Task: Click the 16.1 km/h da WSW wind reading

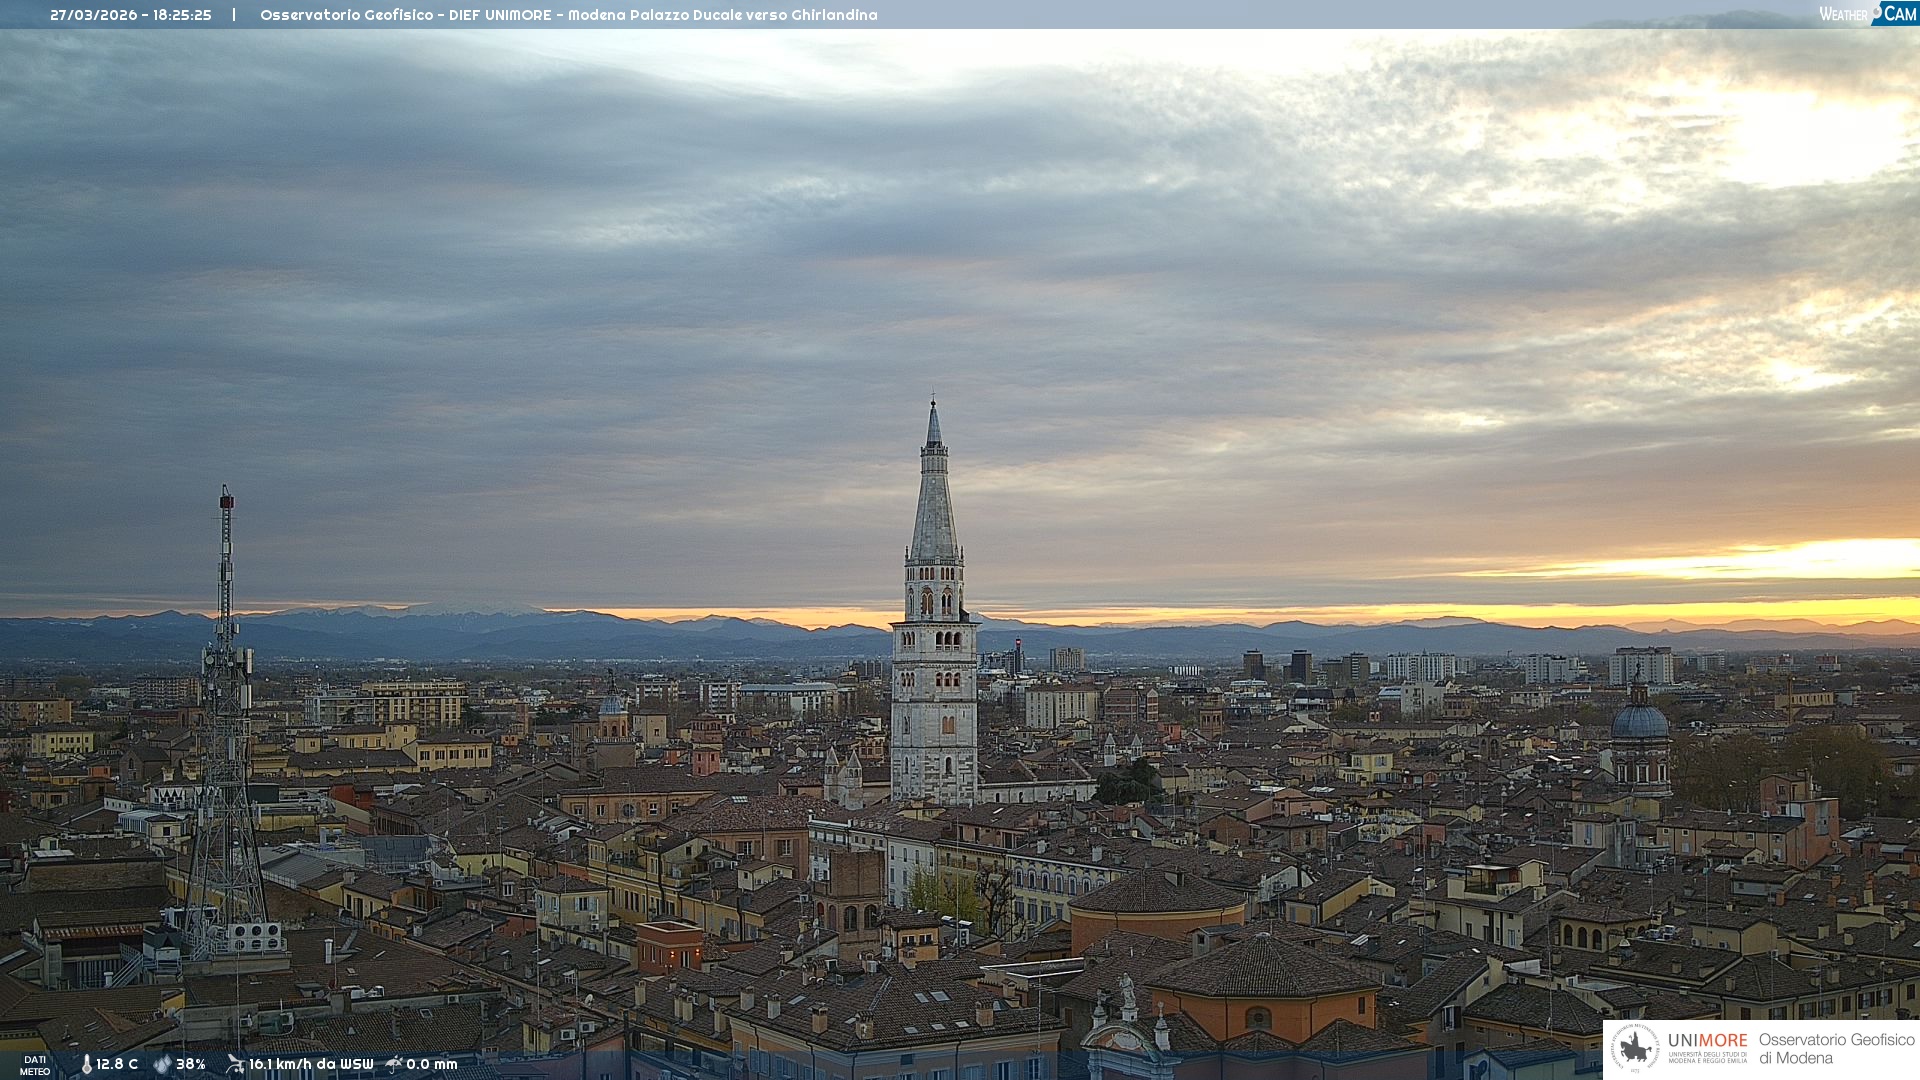Action: tap(311, 1064)
